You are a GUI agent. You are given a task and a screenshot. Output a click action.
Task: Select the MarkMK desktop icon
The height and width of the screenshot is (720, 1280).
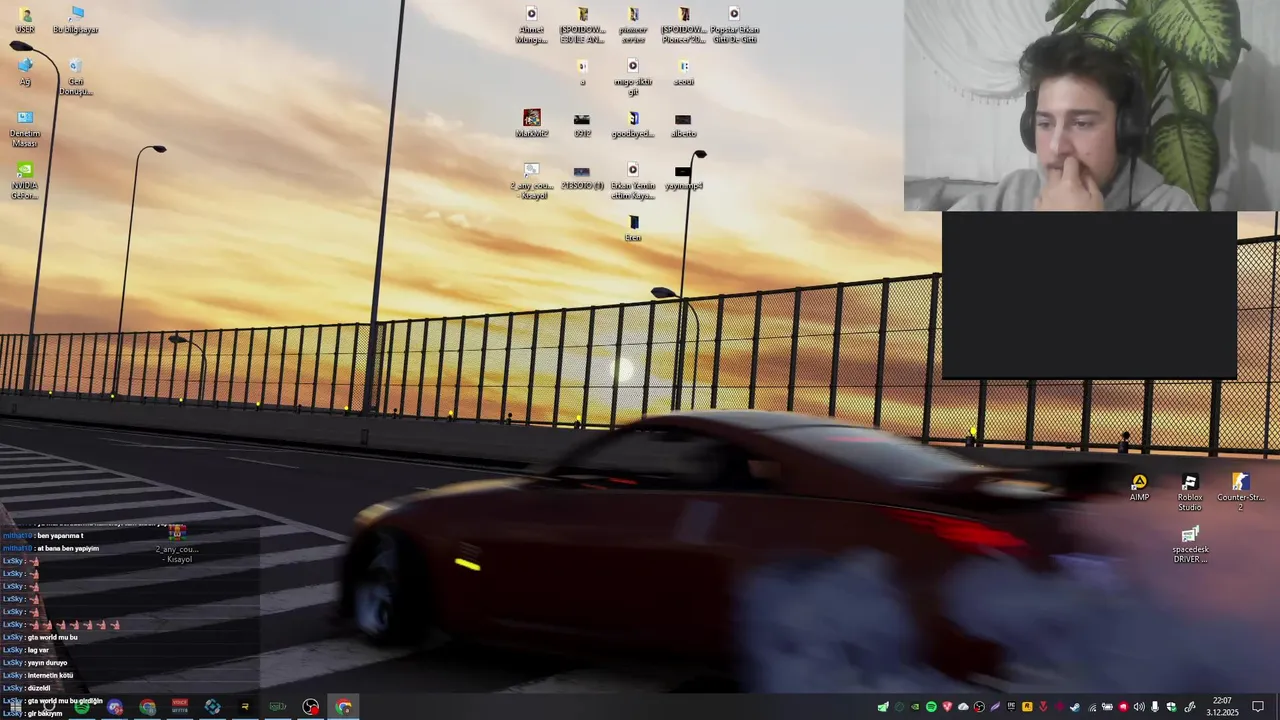pyautogui.click(x=532, y=124)
